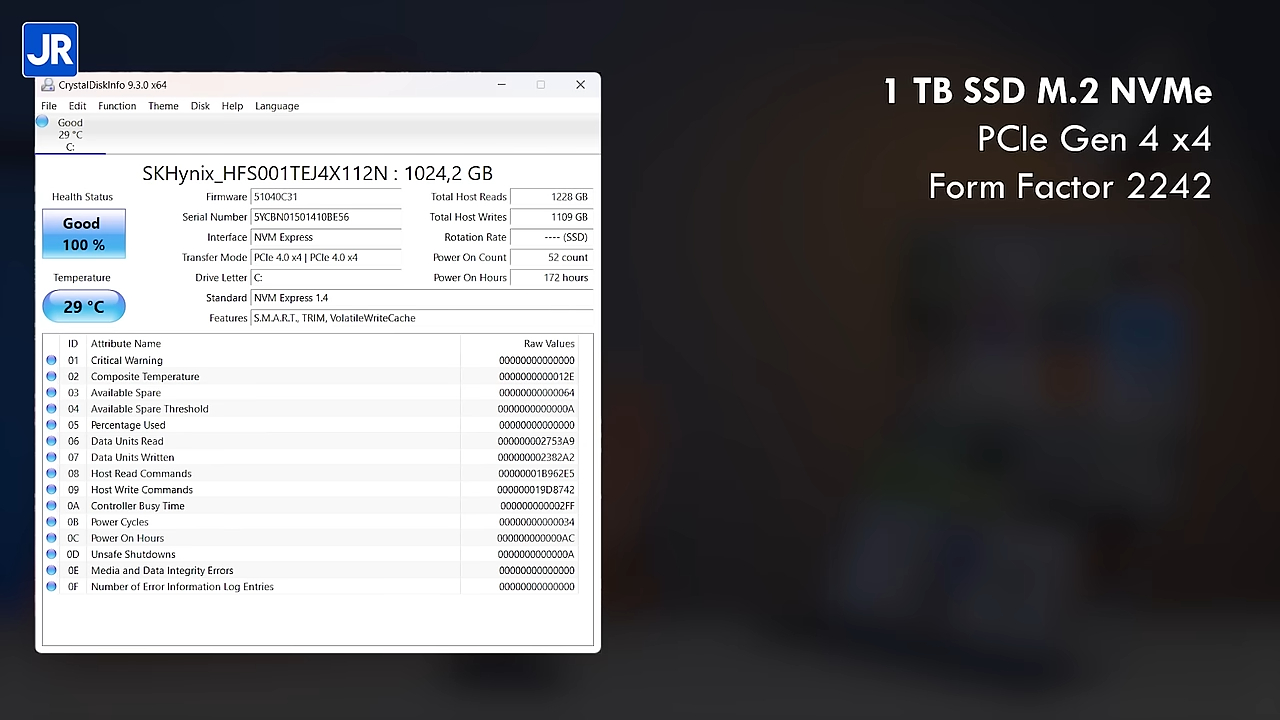The image size is (1280, 720).
Task: Select the "Data Units Written" attribute name
Action: pos(133,457)
